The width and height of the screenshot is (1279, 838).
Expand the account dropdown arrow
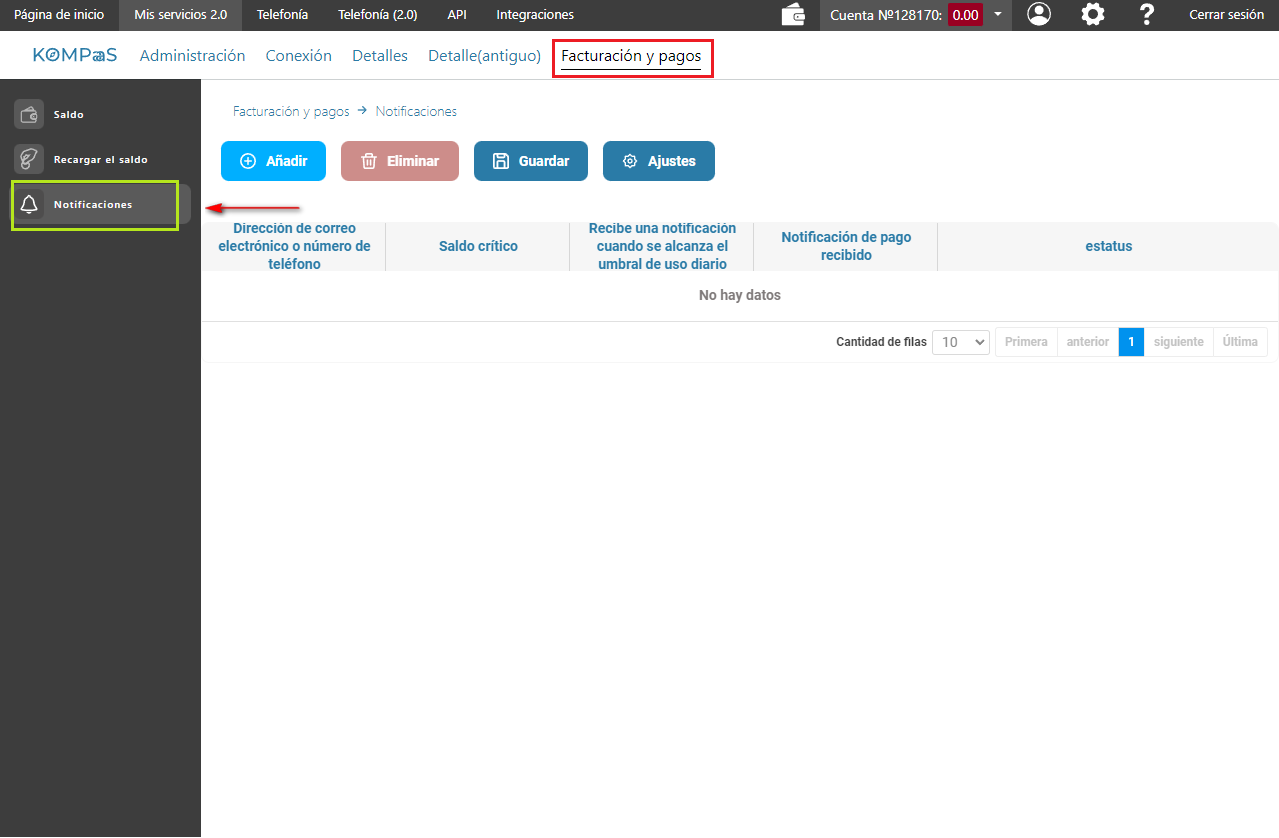[998, 15]
